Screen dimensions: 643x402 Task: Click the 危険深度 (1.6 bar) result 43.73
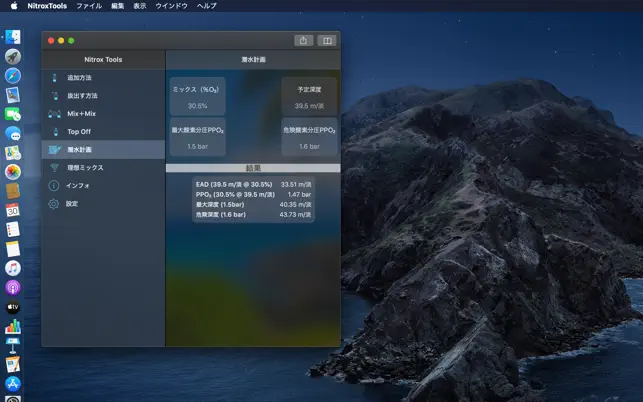click(x=295, y=215)
